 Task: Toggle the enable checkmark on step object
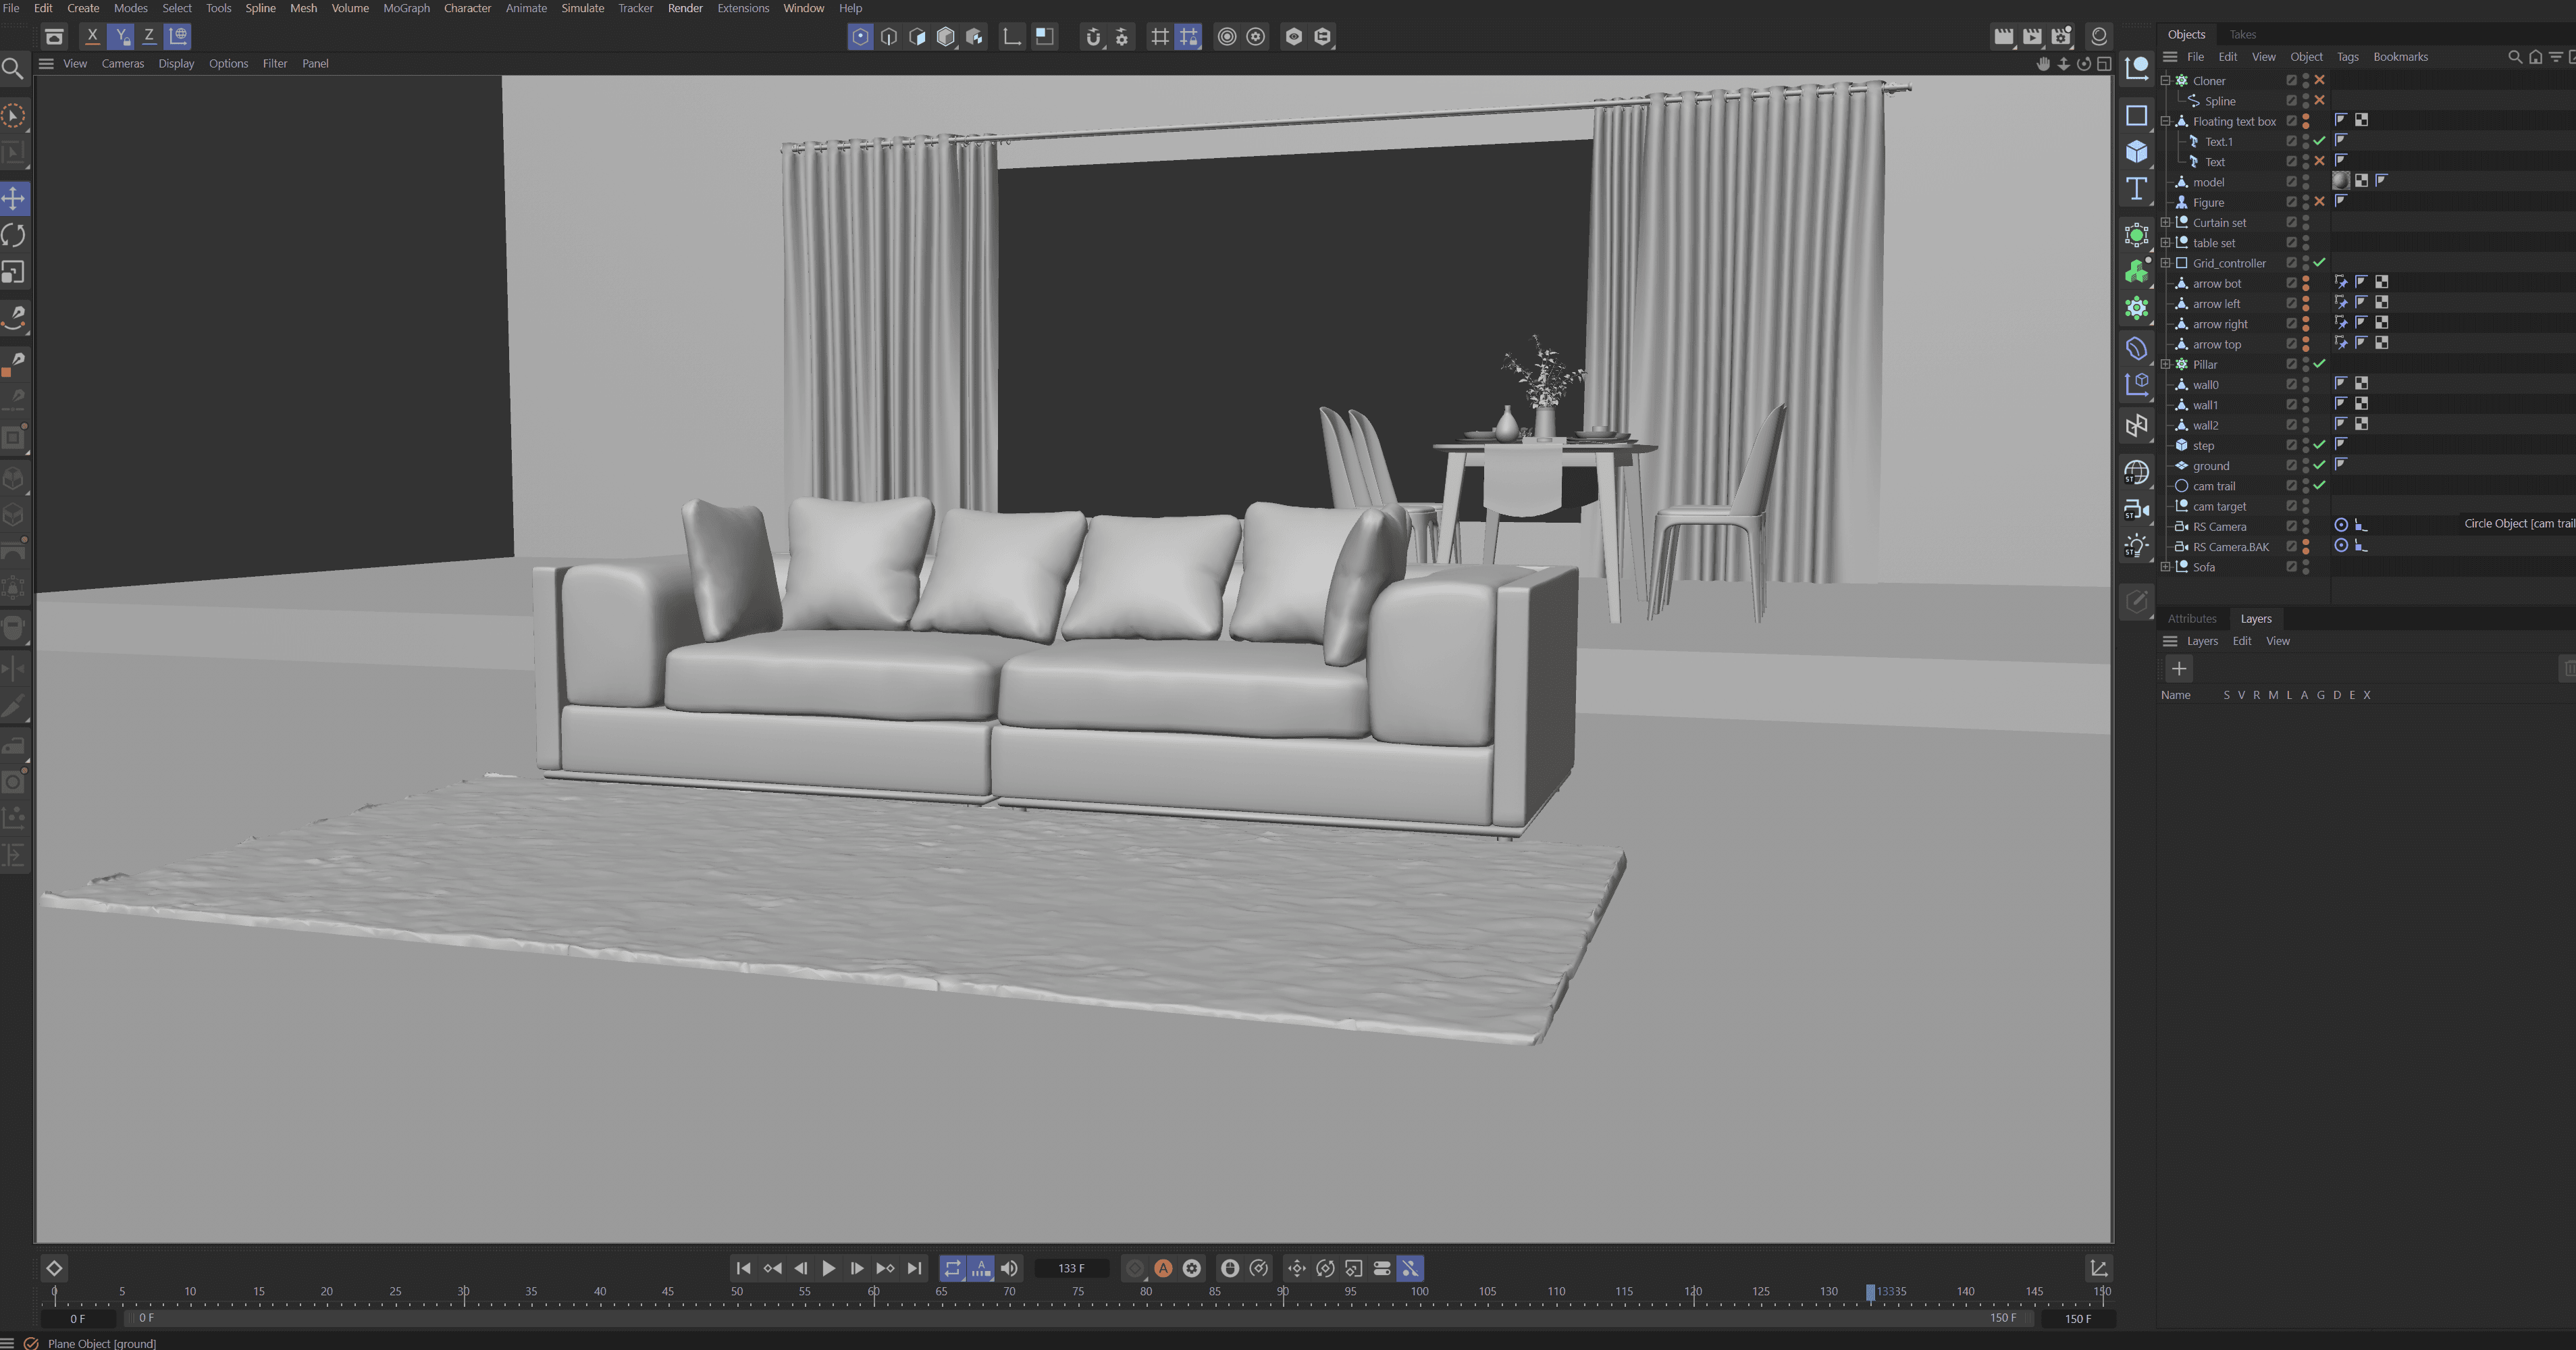[2319, 445]
